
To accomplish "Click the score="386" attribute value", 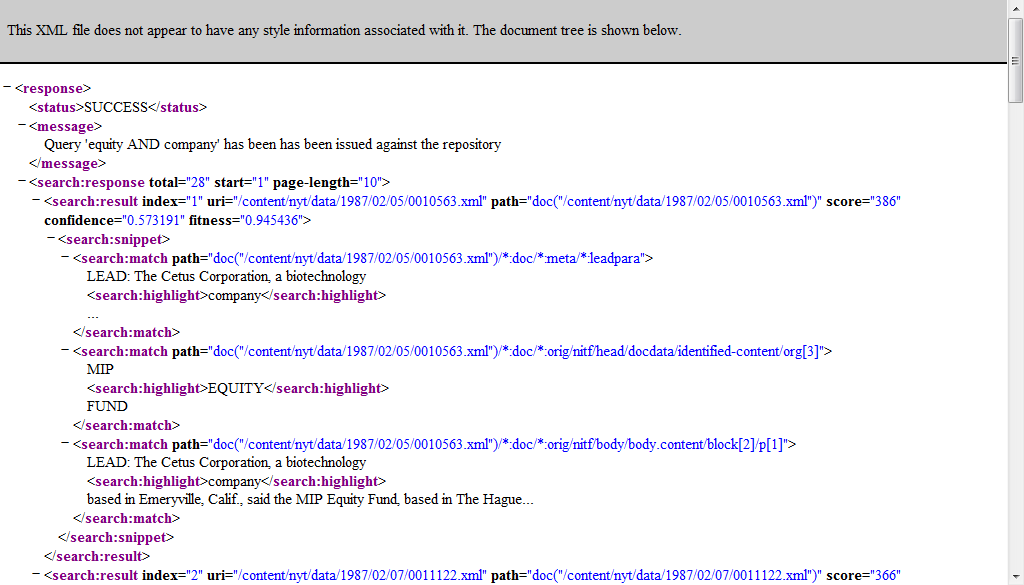I will 886,201.
